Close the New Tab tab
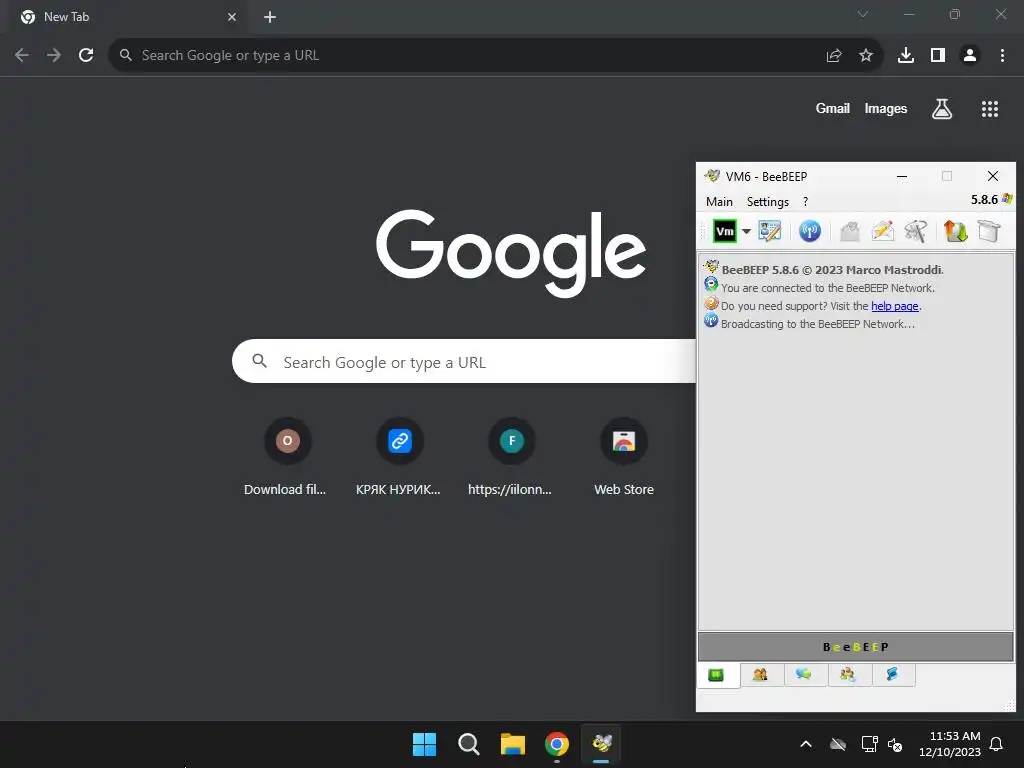Viewport: 1024px width, 768px height. click(232, 17)
